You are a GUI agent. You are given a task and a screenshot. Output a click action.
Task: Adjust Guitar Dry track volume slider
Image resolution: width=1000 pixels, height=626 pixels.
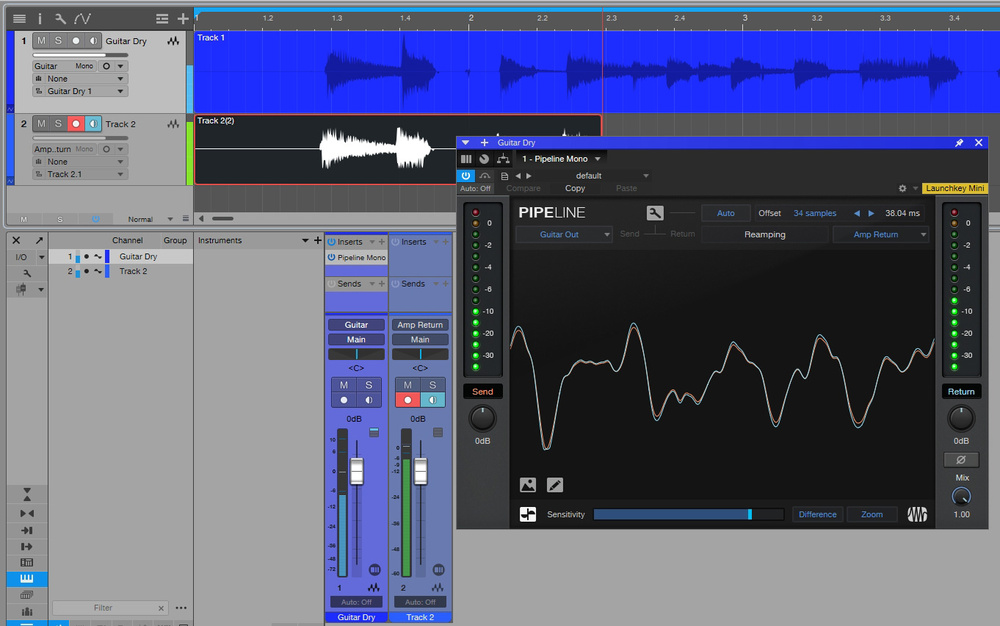click(80, 55)
